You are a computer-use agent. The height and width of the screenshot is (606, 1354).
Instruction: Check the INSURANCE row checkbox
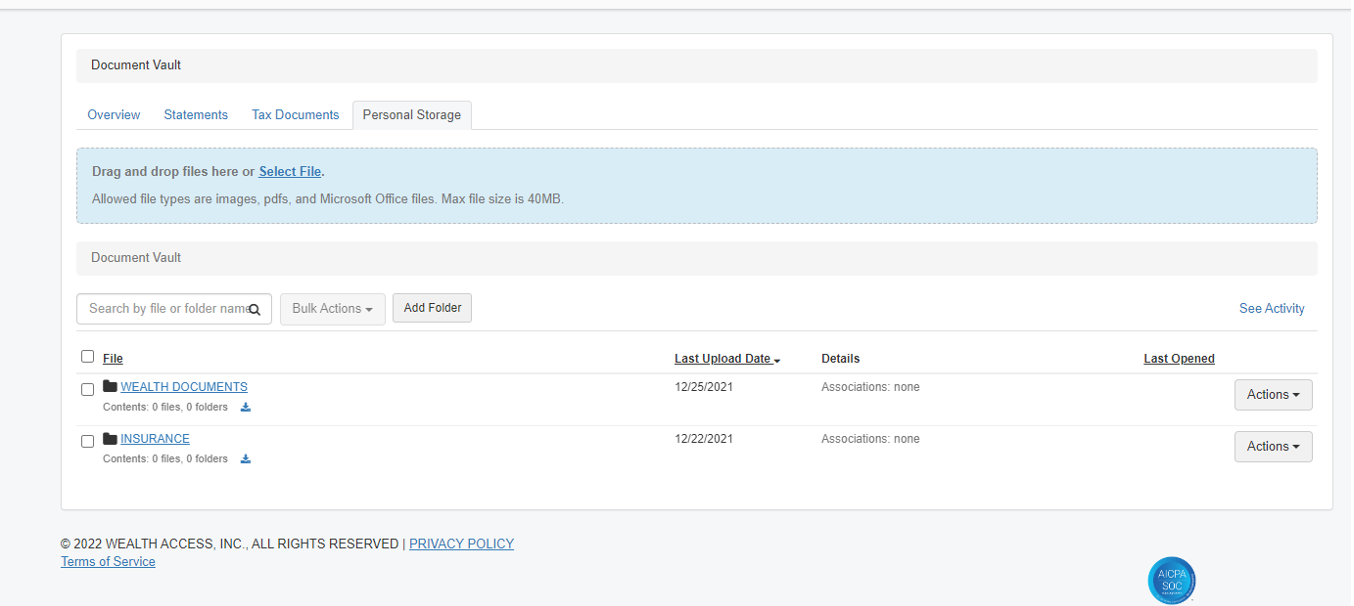point(87,441)
